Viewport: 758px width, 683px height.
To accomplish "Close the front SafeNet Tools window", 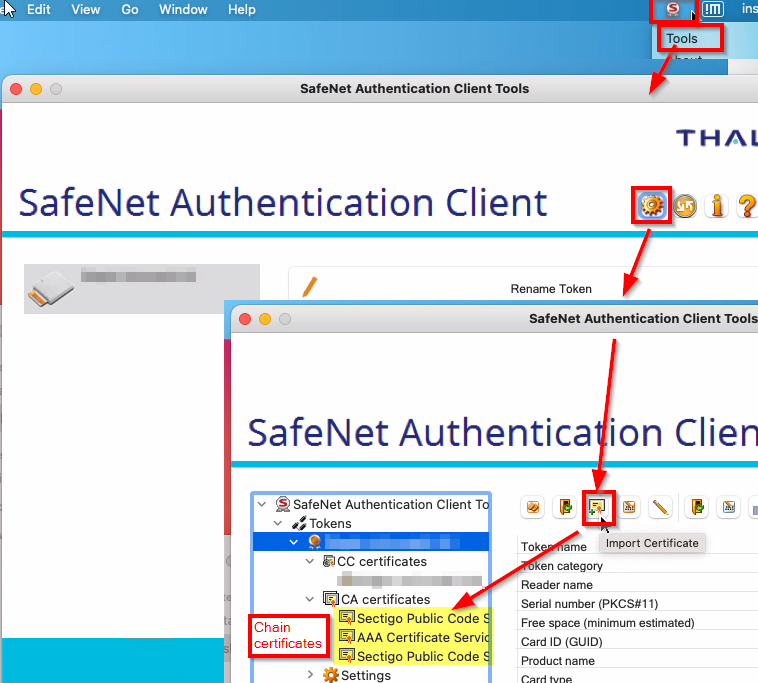I will 245,319.
